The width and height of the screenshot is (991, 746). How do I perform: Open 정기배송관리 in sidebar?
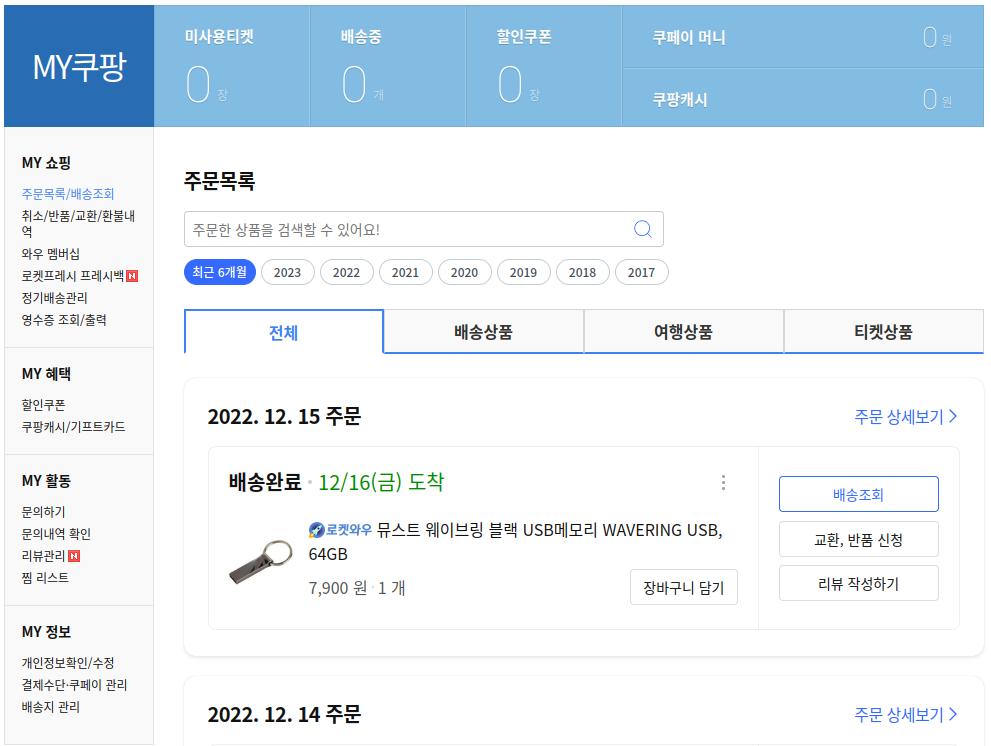[x=54, y=298]
